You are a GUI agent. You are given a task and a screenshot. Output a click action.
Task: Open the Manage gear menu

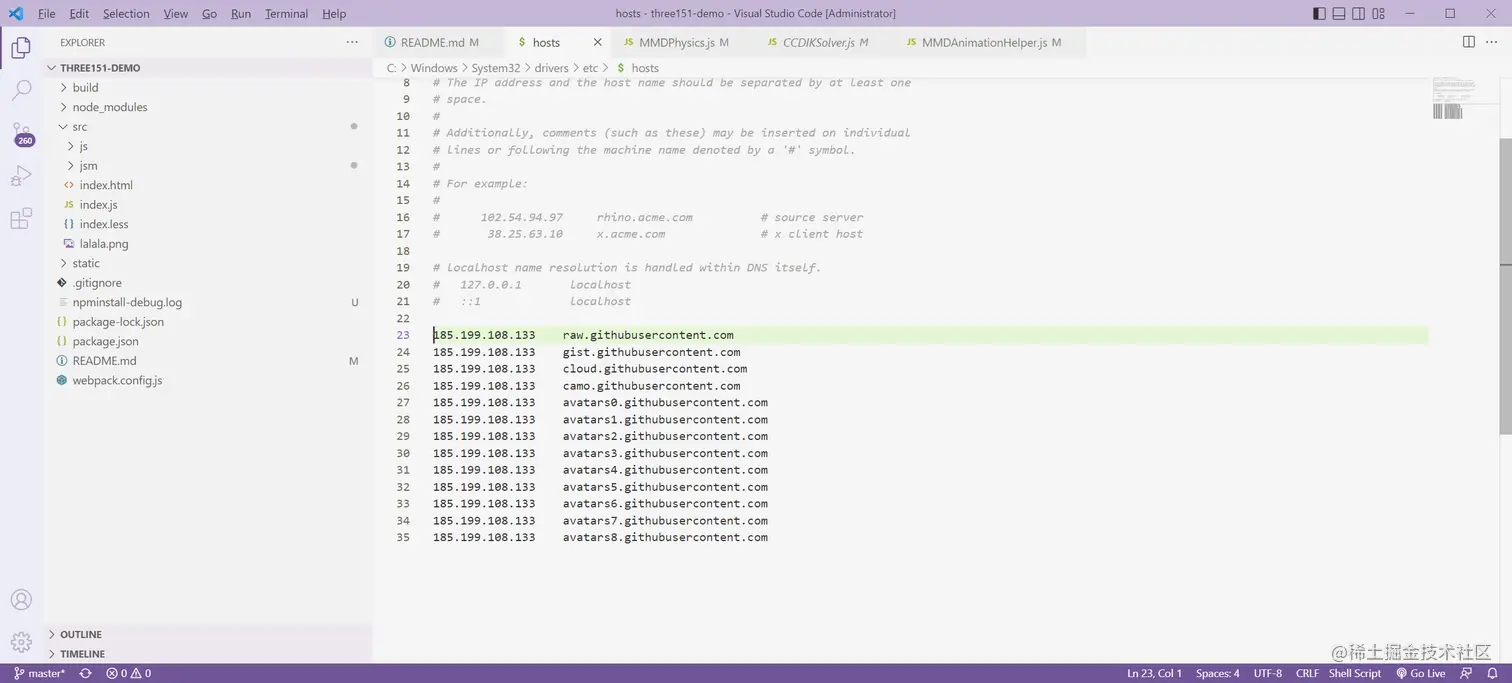tap(22, 639)
